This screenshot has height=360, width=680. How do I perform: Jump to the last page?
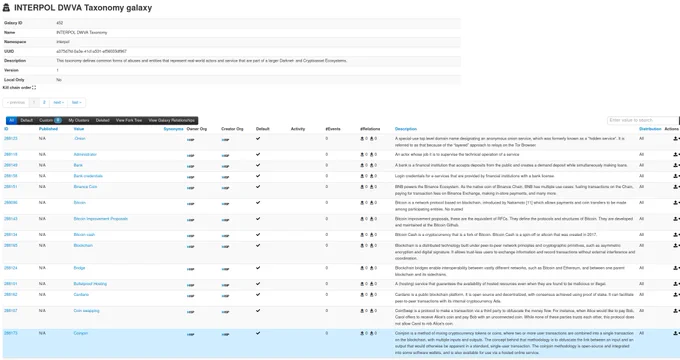tap(77, 102)
